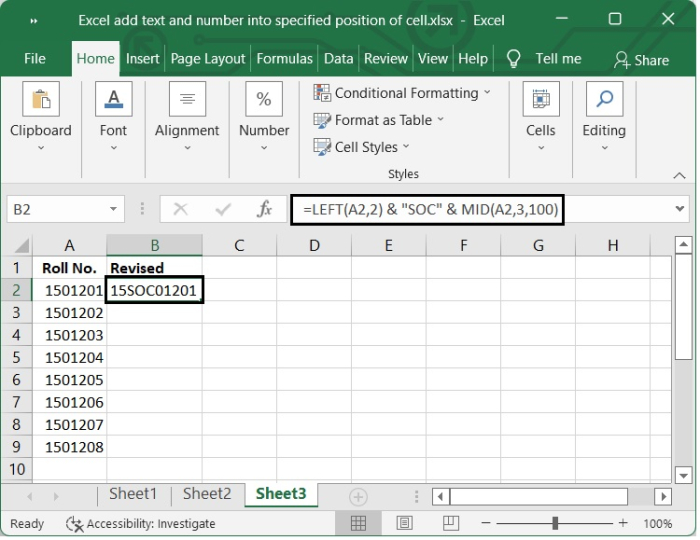Open the Cells group icon
Viewport: 700px width, 540px height.
pos(540,100)
